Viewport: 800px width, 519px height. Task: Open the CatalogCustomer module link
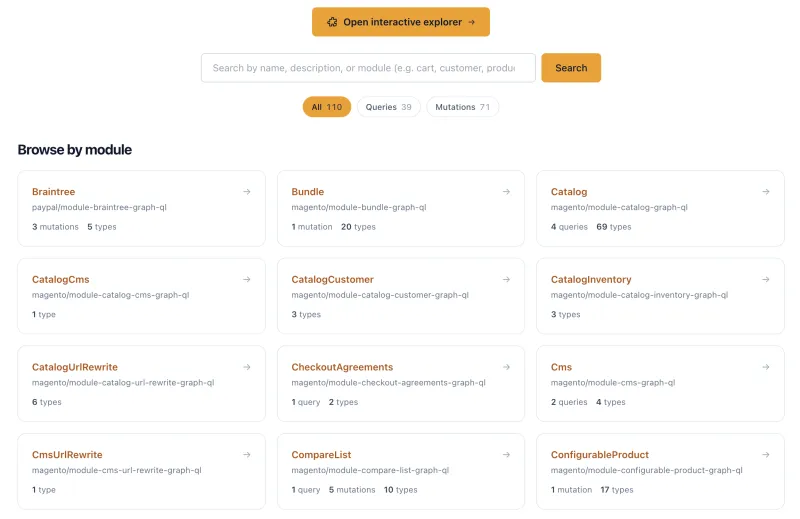coord(333,280)
